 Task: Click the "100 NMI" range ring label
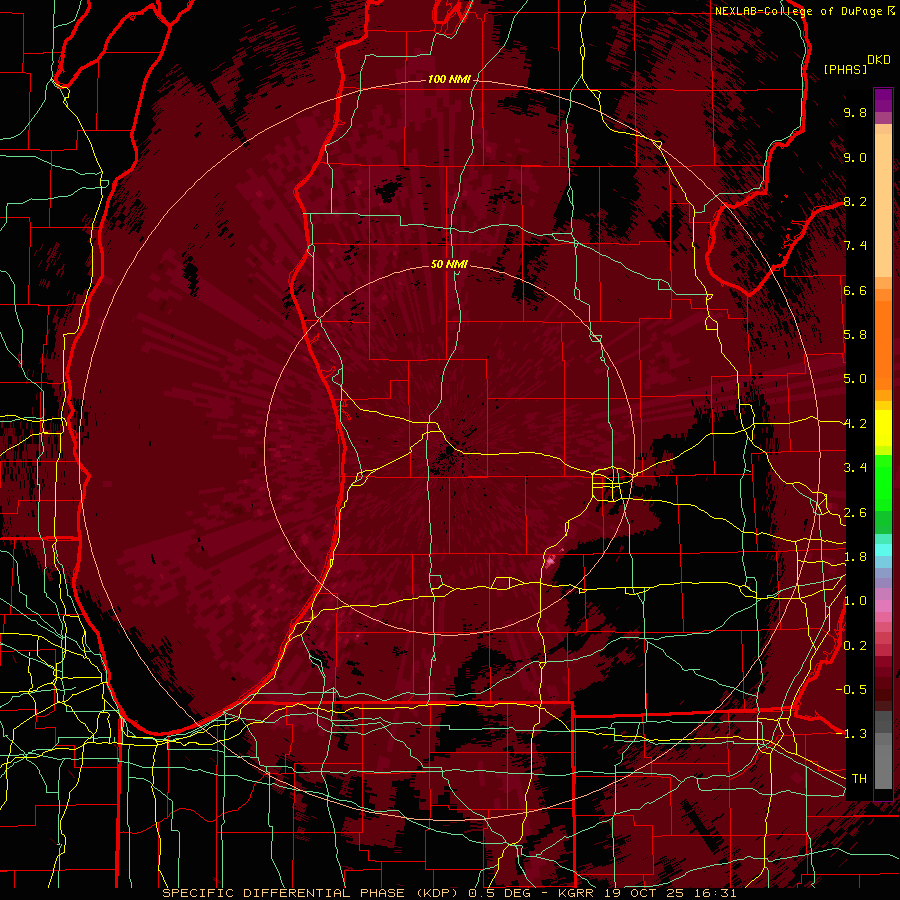tap(449, 79)
